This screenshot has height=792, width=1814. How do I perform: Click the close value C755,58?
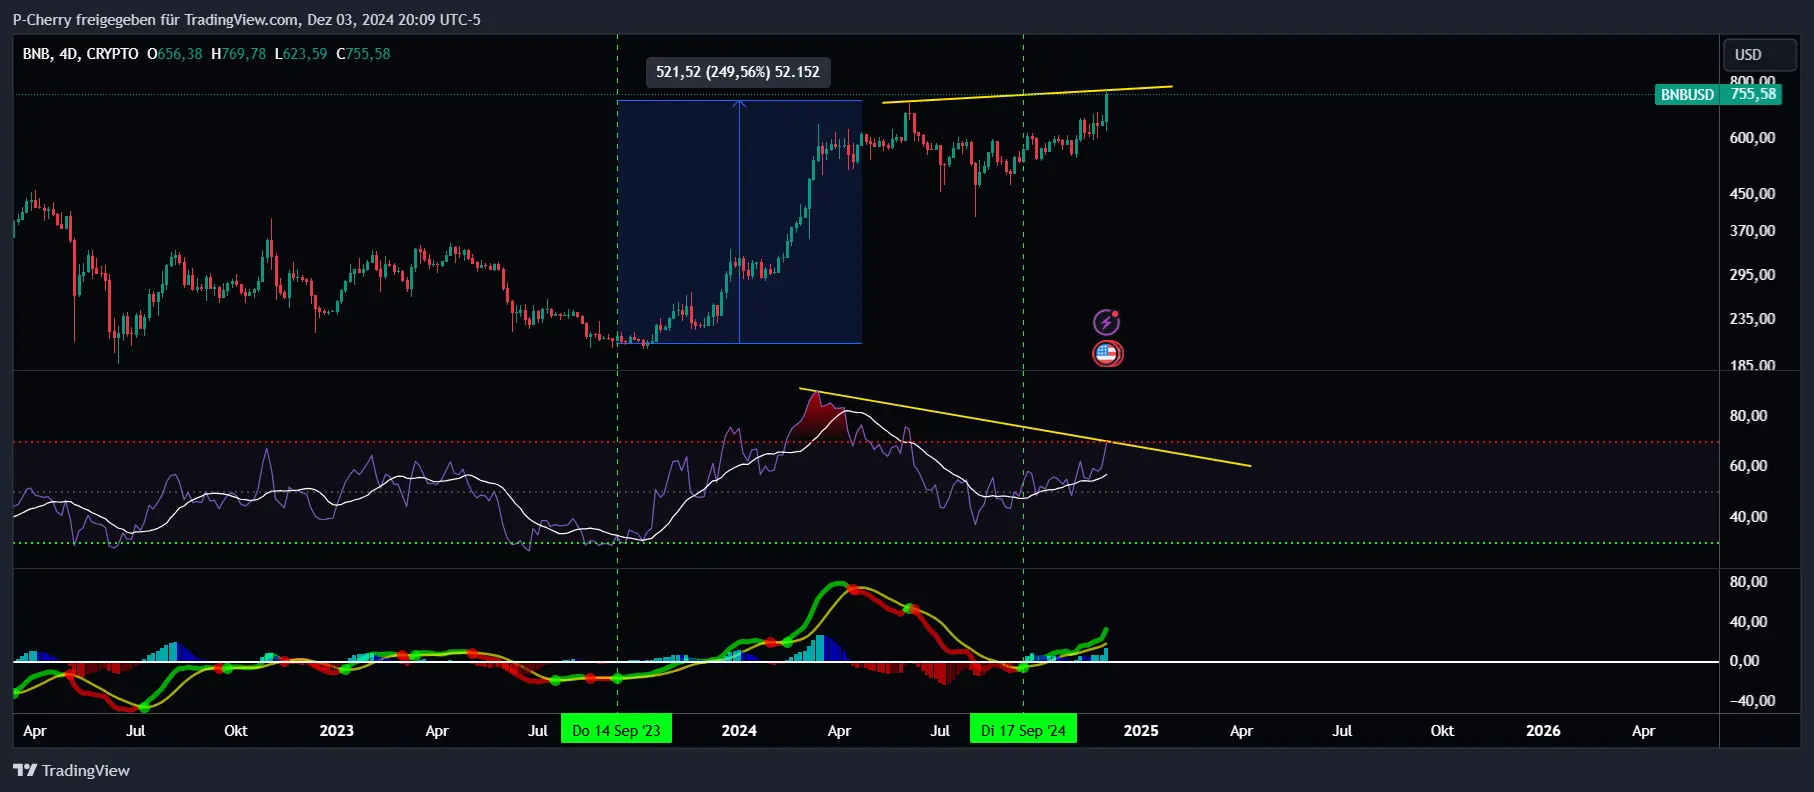click(363, 54)
